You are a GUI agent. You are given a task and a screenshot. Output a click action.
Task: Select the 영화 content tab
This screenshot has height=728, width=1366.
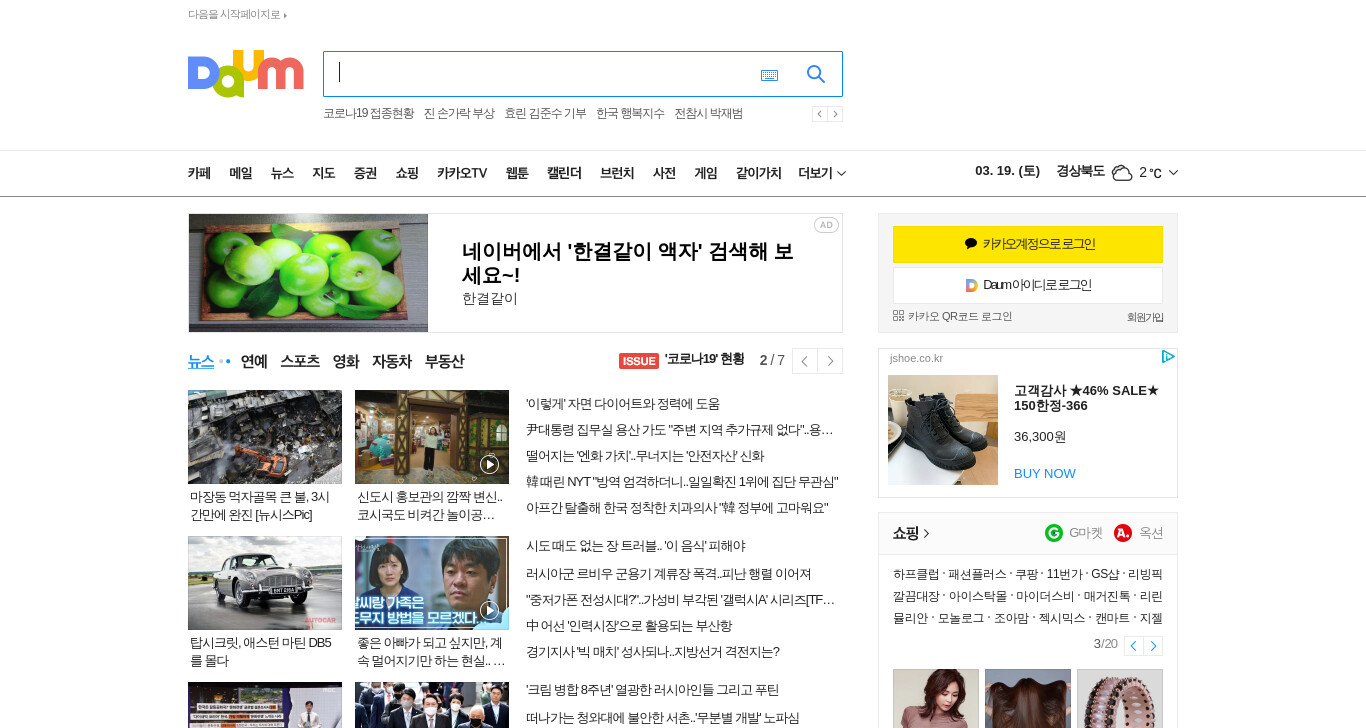pos(346,361)
